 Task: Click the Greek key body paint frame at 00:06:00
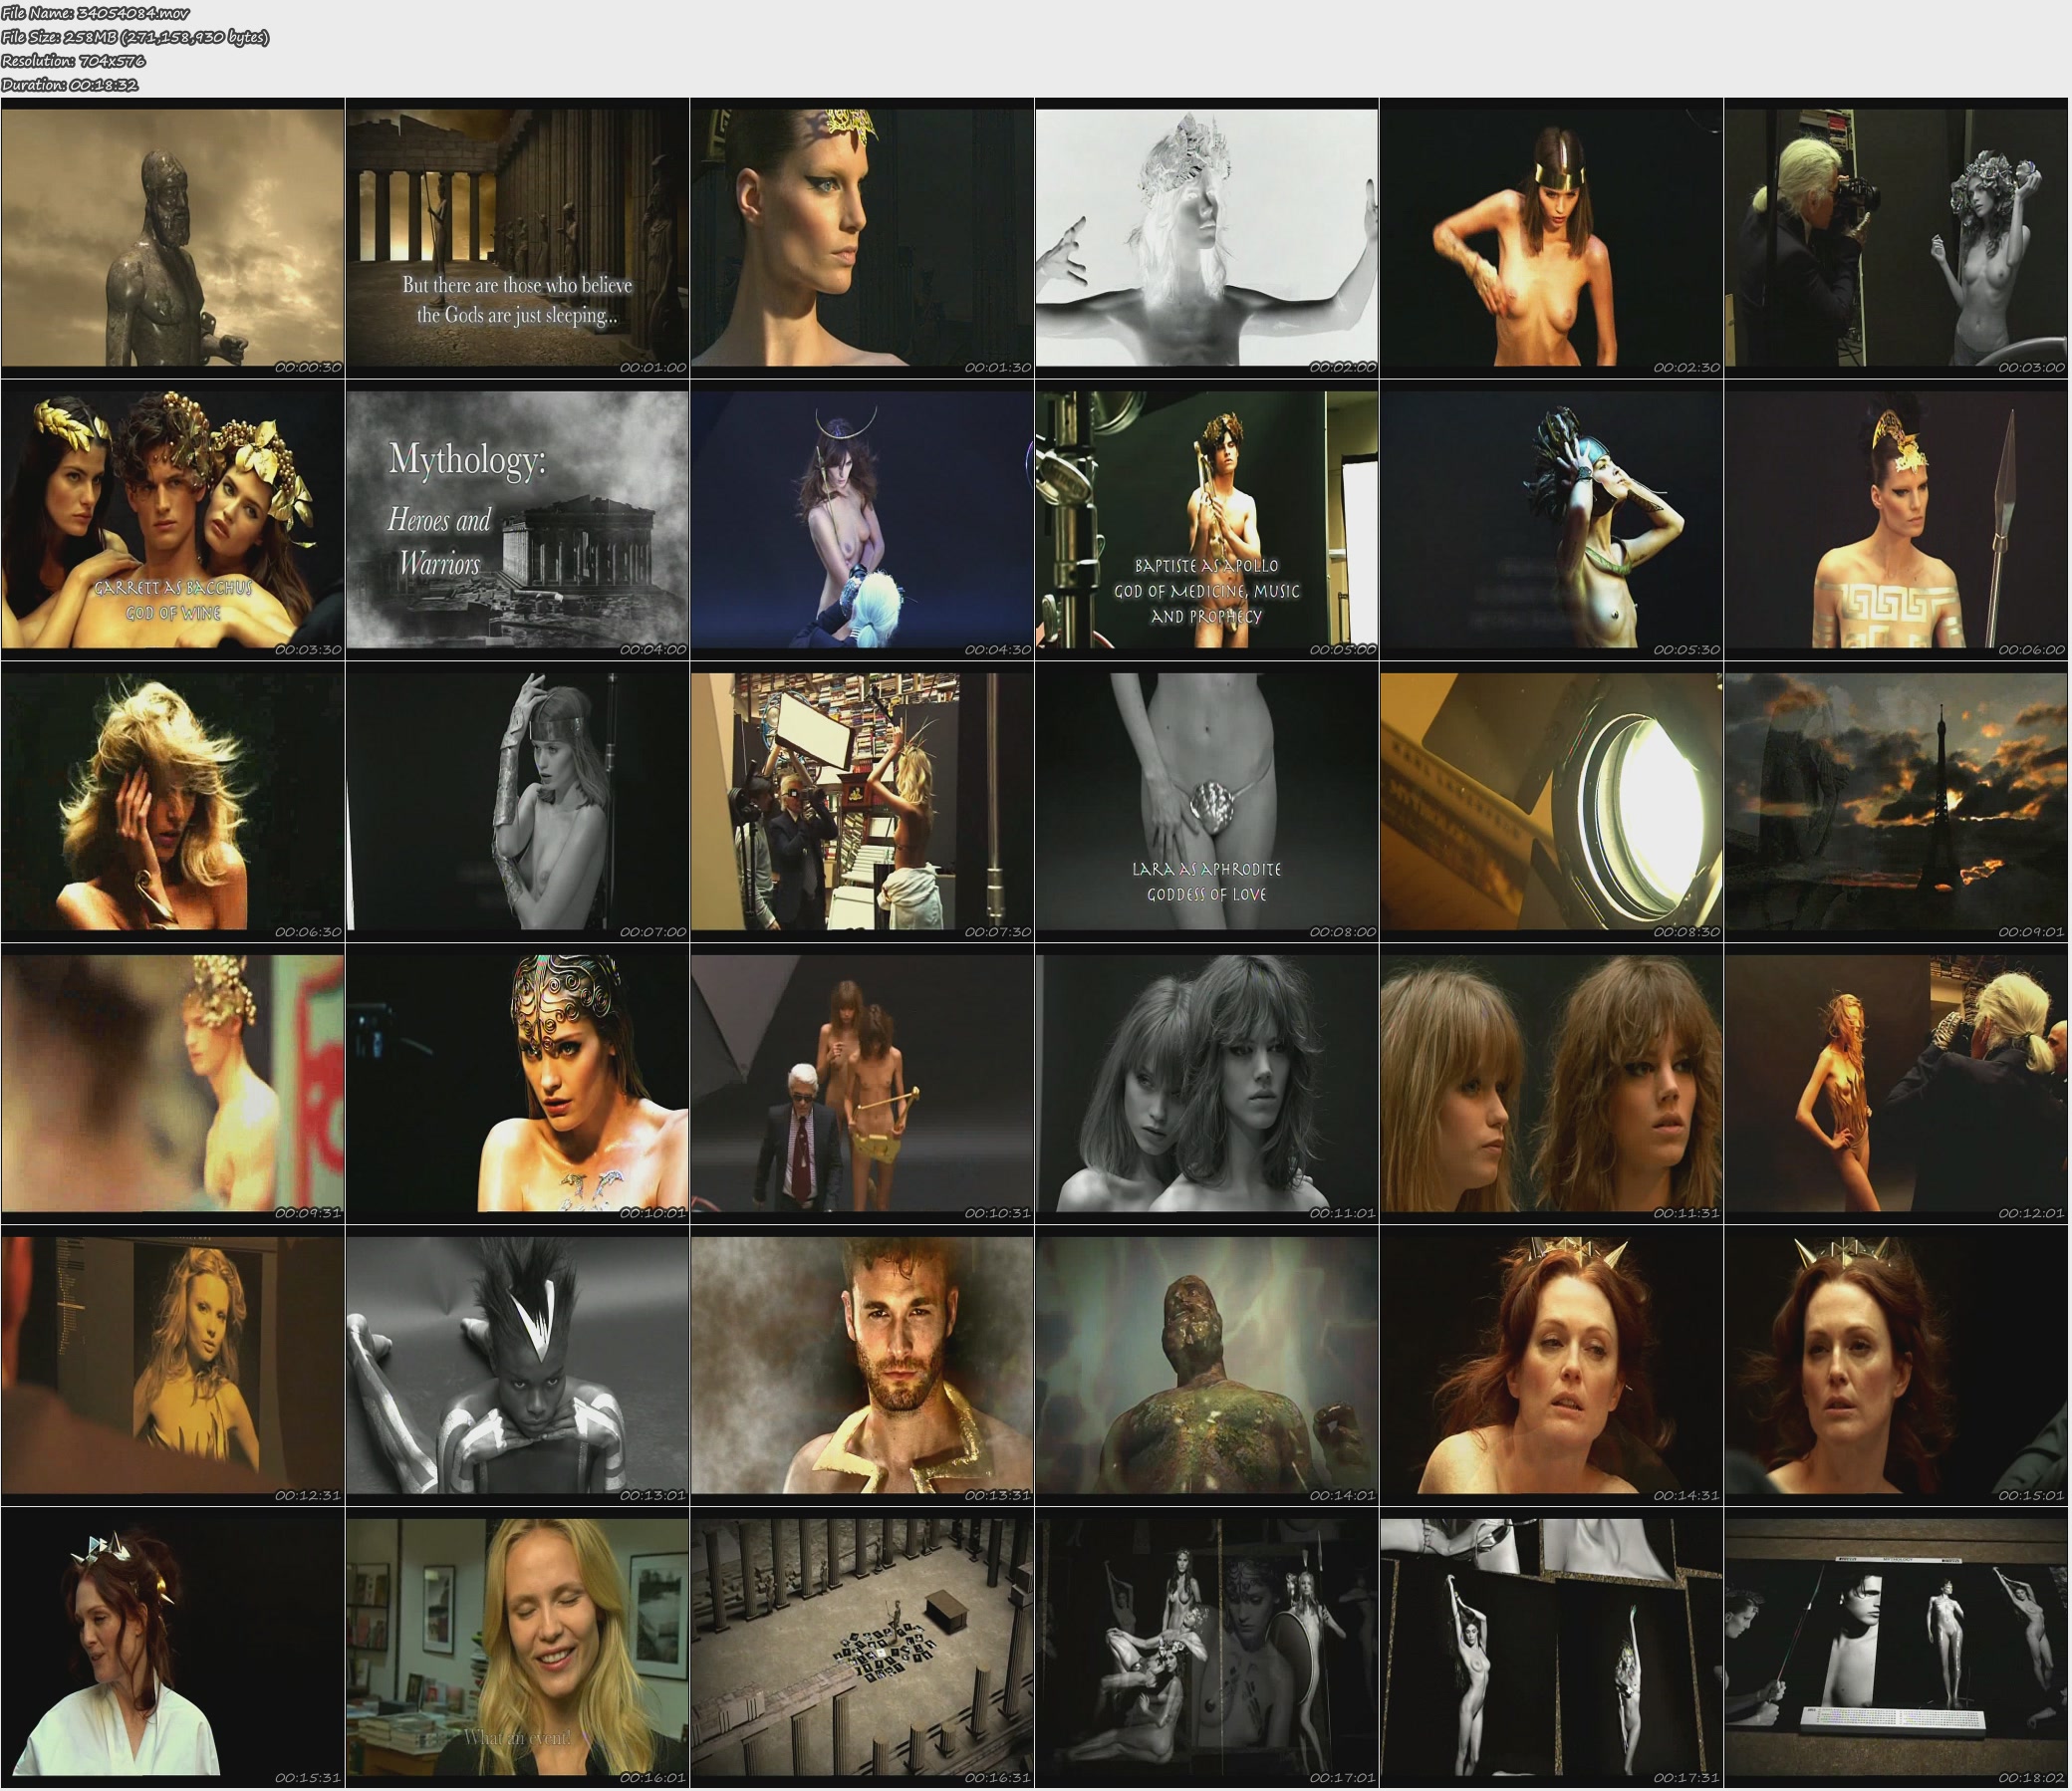[x=1895, y=520]
